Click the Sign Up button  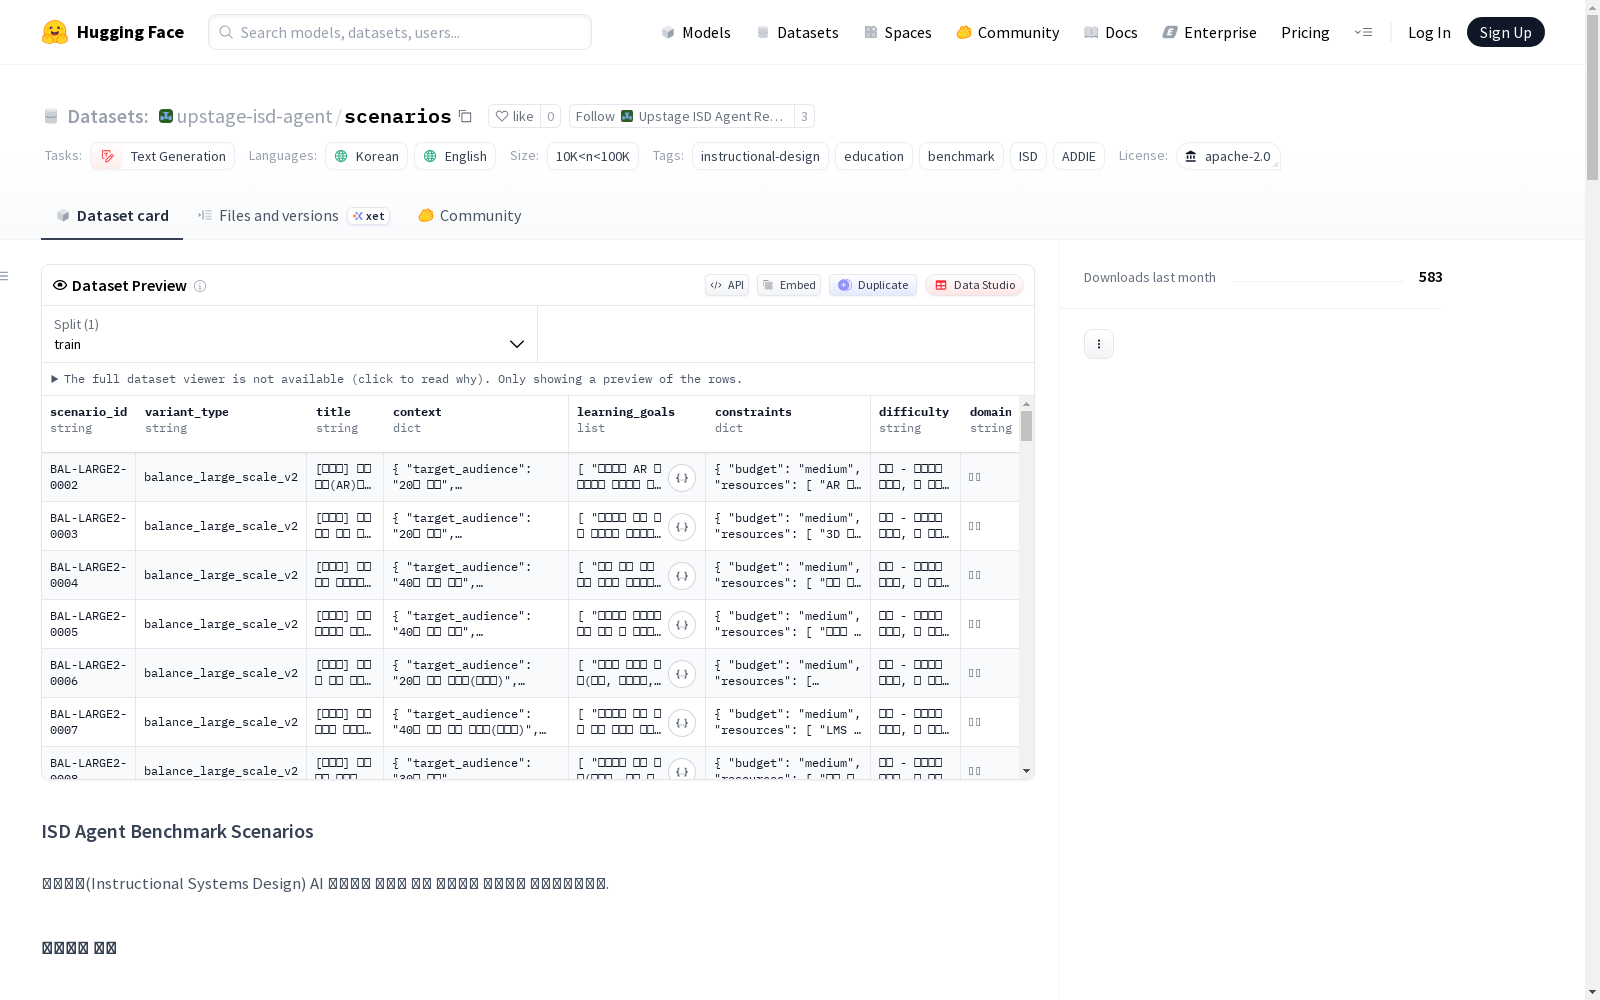point(1506,32)
